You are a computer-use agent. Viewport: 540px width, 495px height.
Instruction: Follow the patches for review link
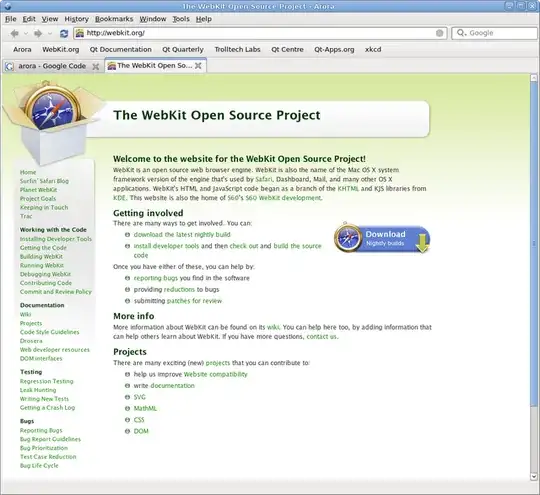coord(195,301)
